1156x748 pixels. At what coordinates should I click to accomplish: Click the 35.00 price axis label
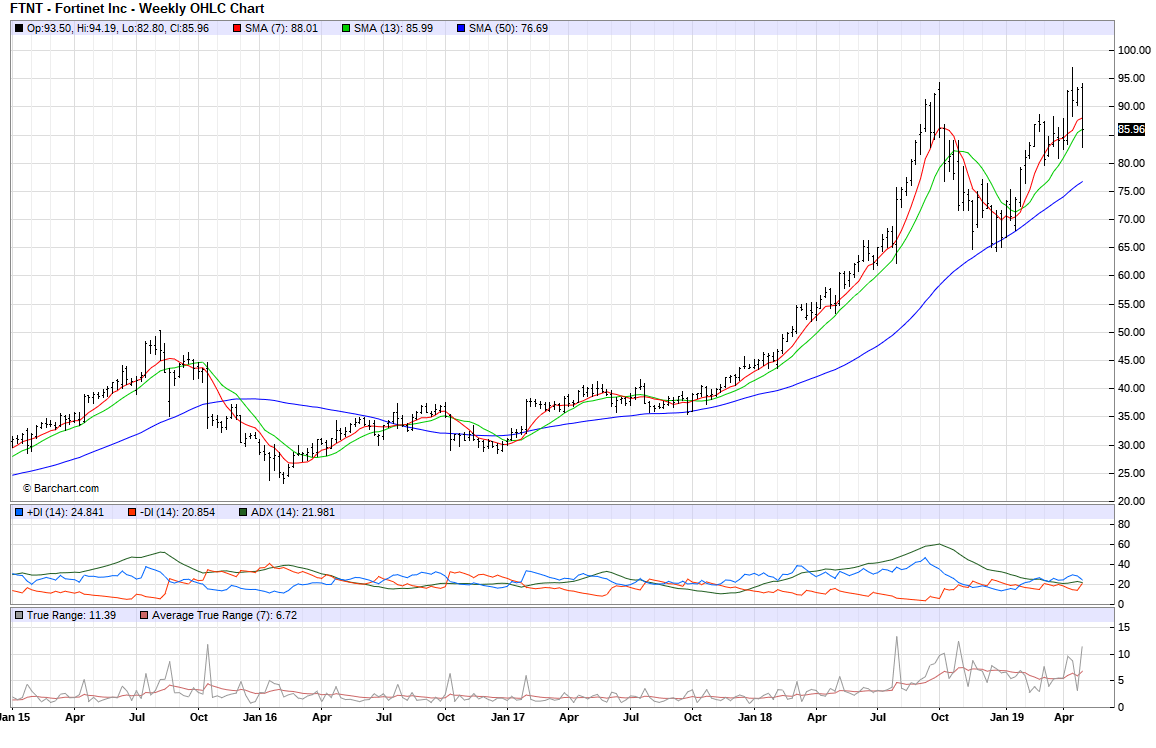click(x=1132, y=416)
